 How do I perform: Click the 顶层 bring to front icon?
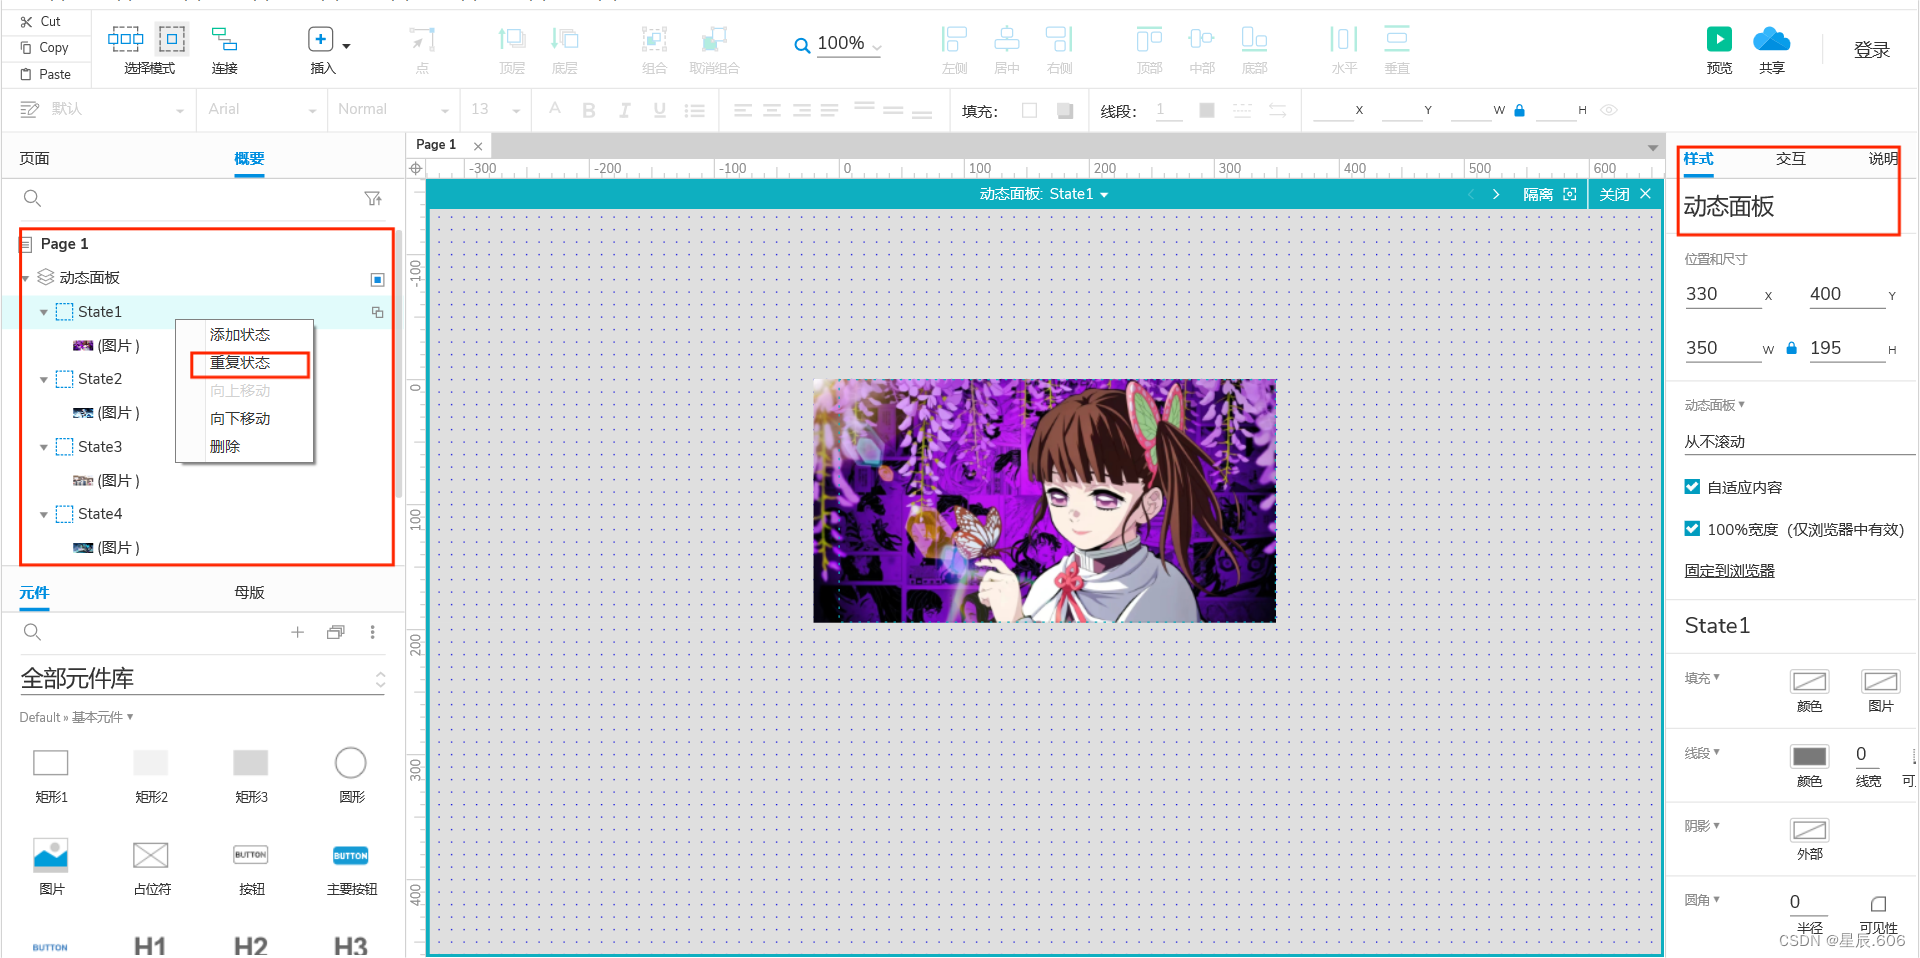tap(512, 39)
